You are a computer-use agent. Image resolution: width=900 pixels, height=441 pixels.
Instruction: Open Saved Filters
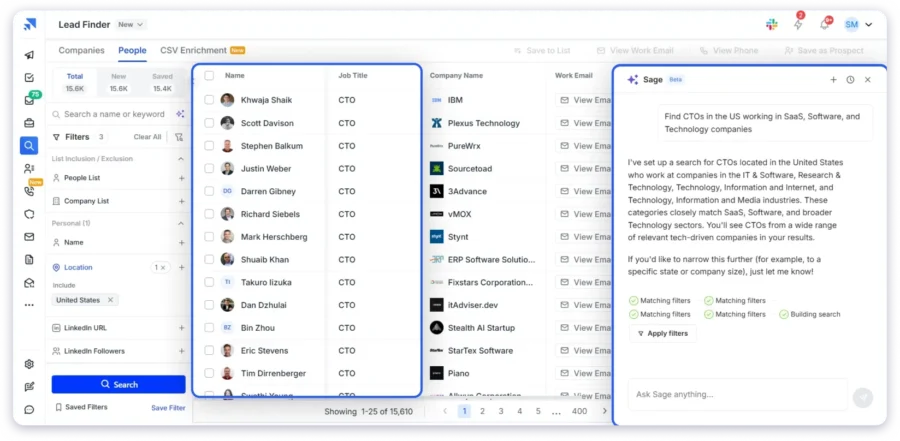click(x=81, y=407)
